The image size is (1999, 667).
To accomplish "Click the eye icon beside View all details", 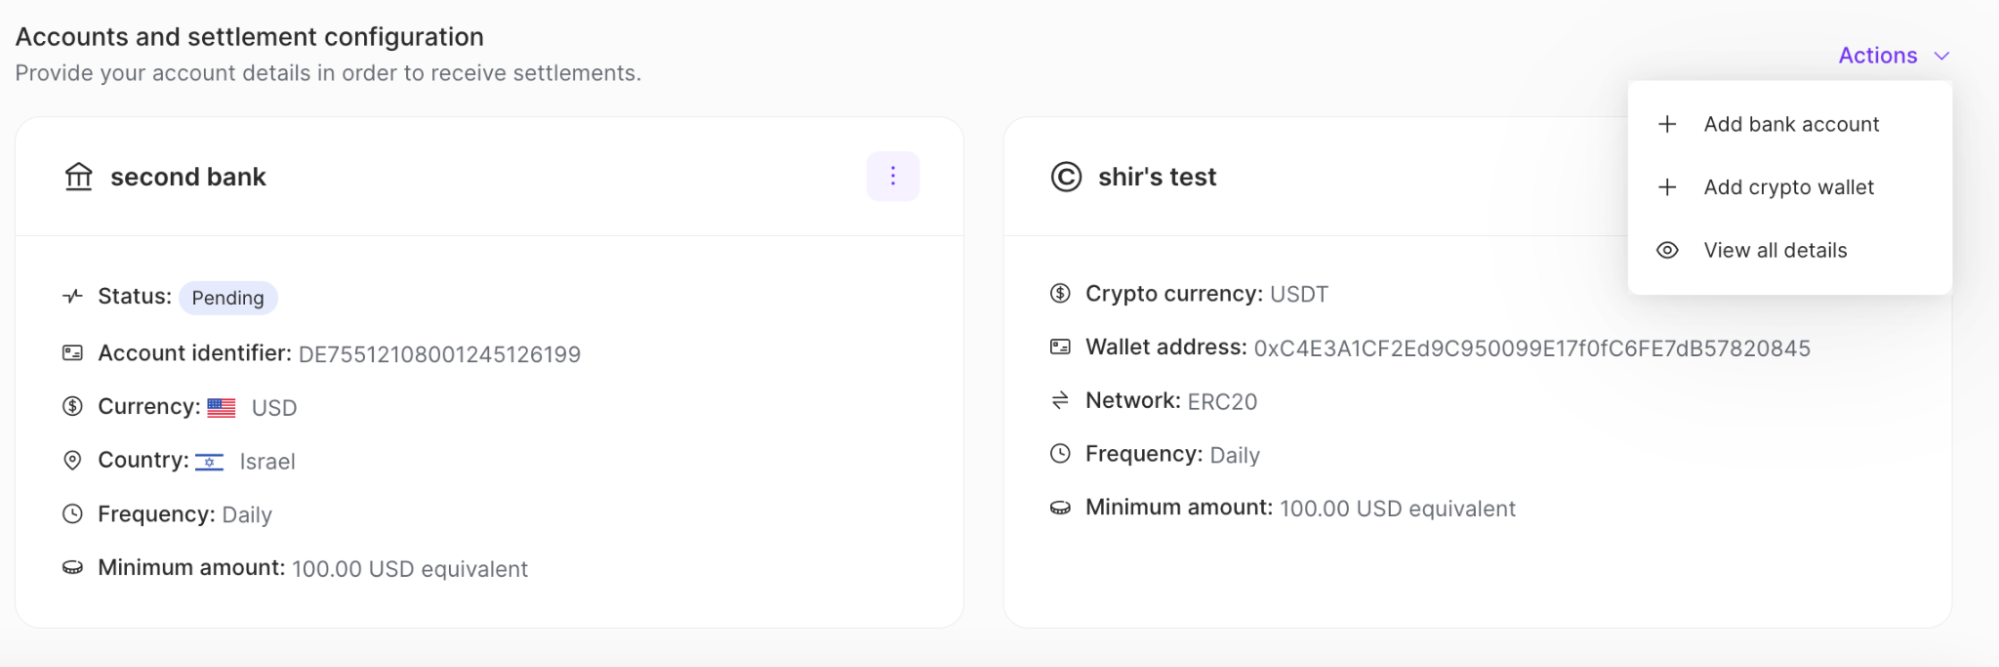I will click(x=1667, y=250).
